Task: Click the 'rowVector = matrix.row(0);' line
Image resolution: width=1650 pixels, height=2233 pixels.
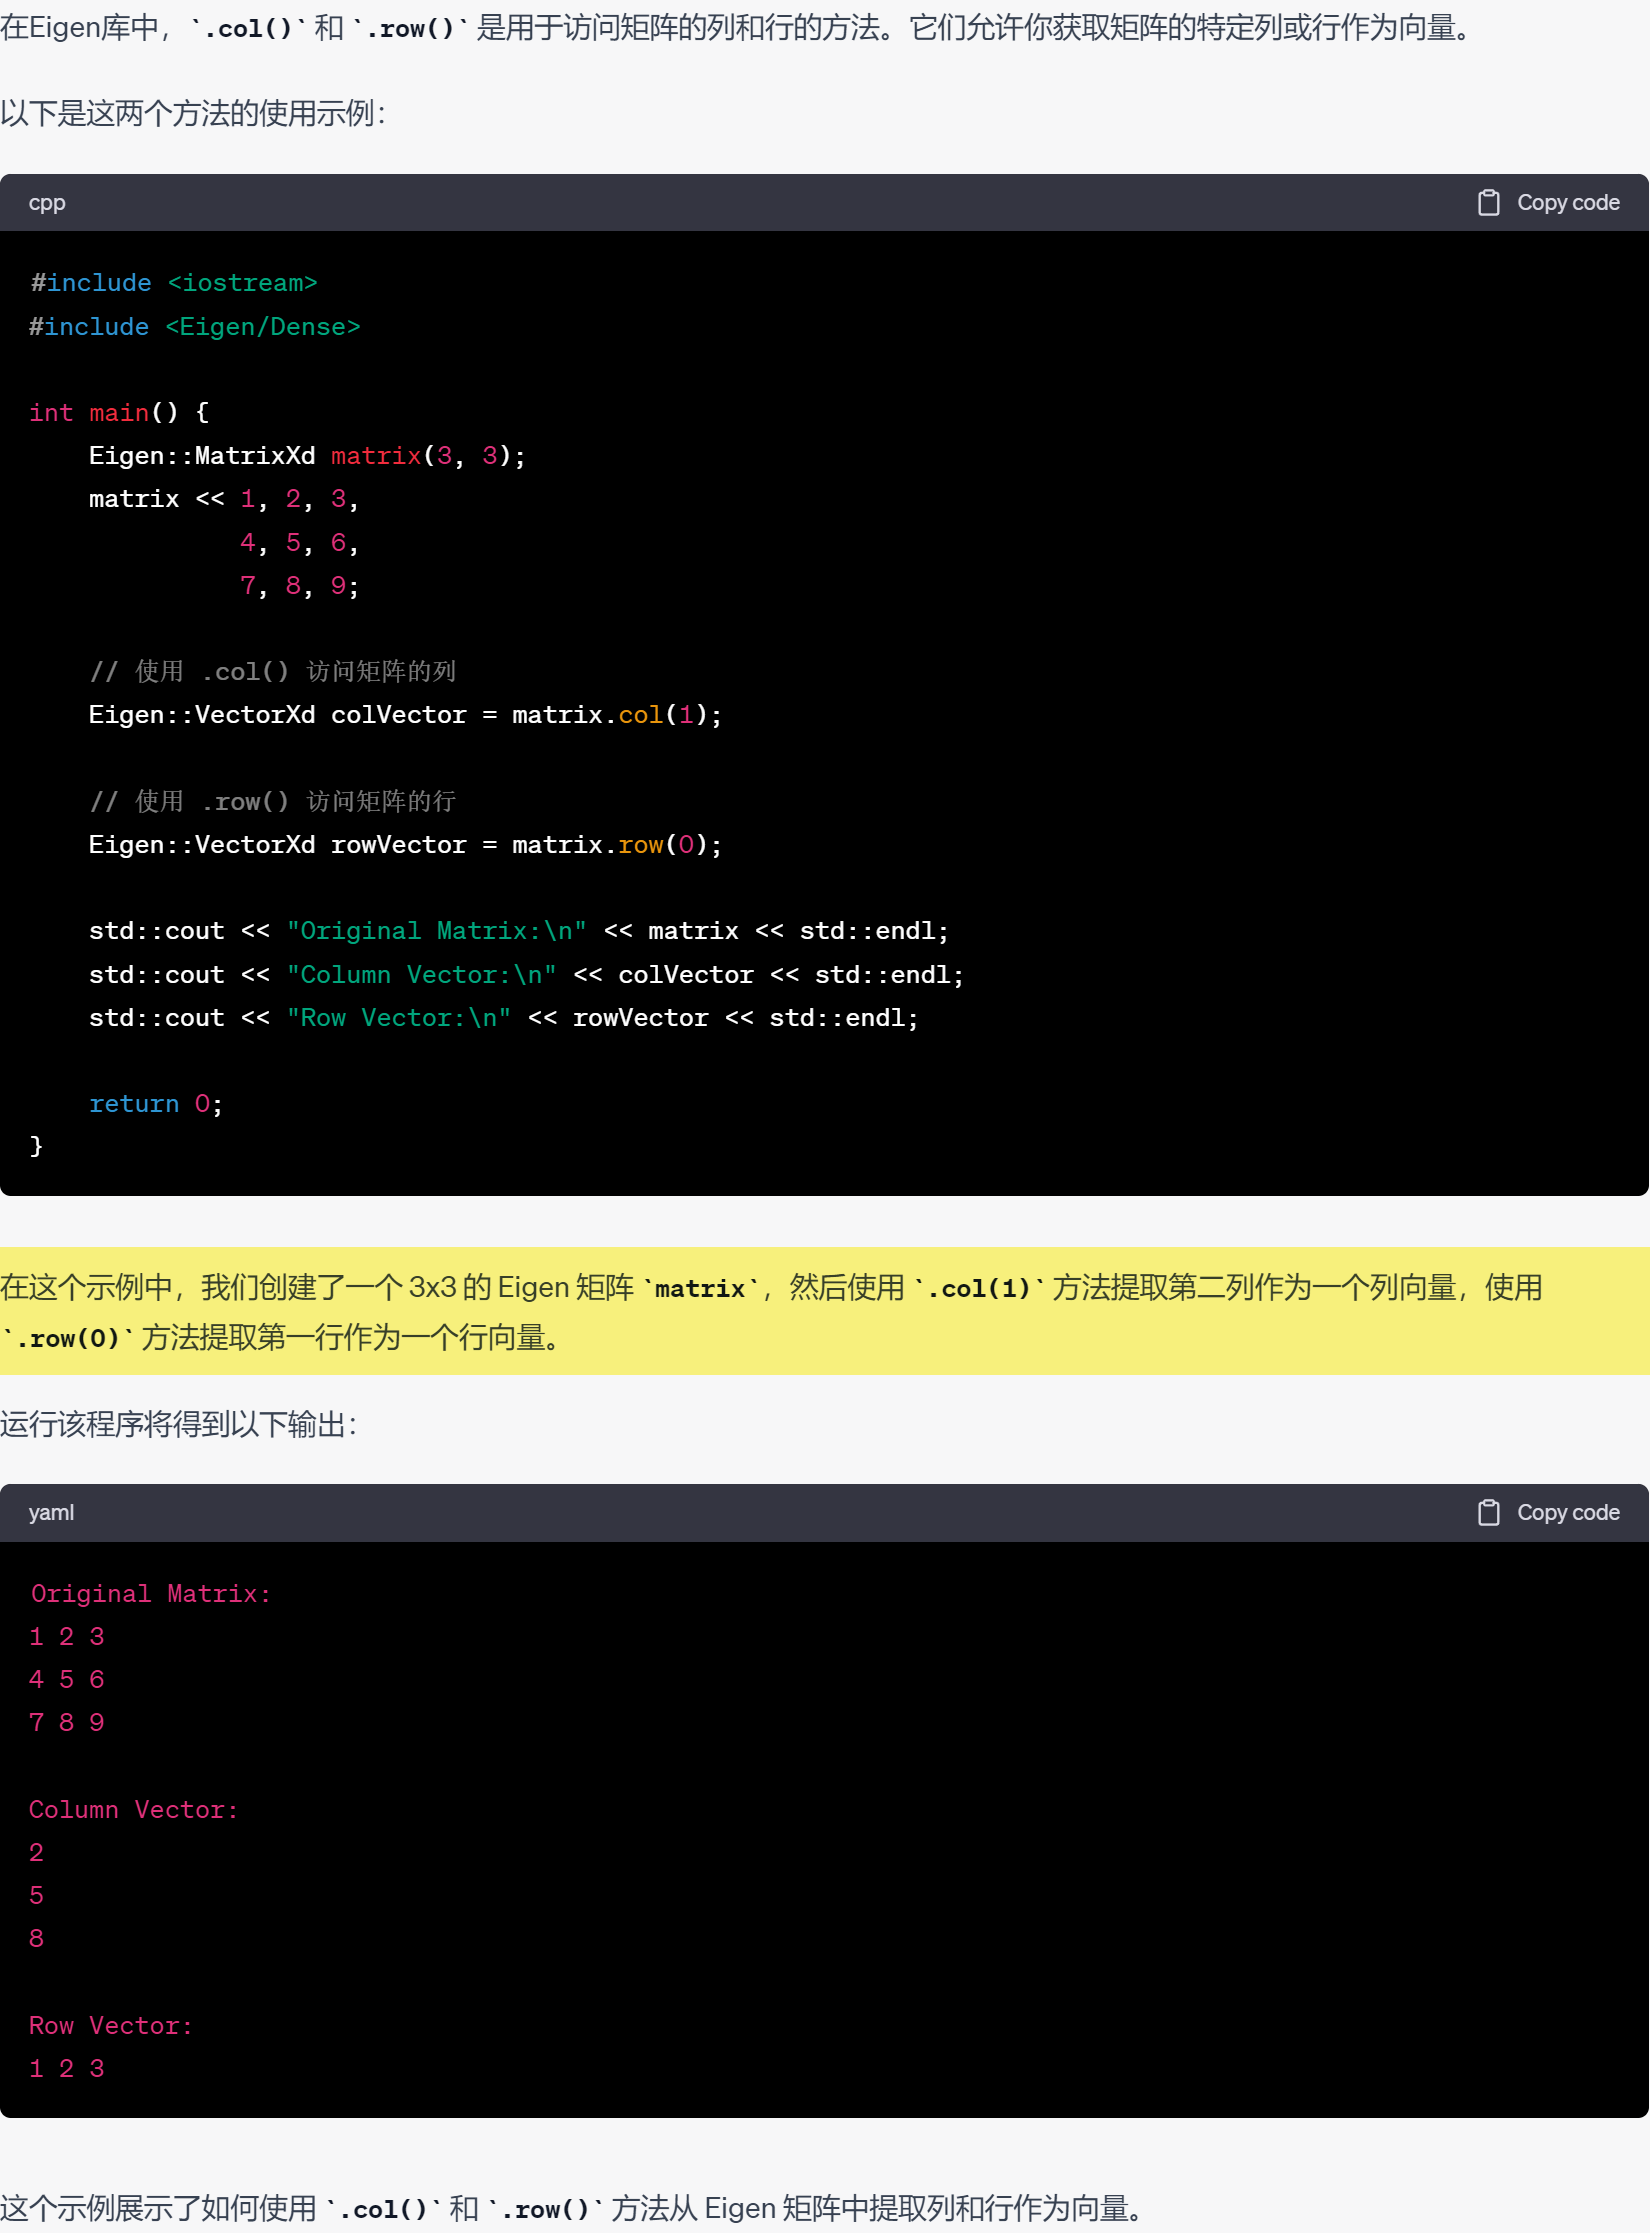Action: pos(405,845)
